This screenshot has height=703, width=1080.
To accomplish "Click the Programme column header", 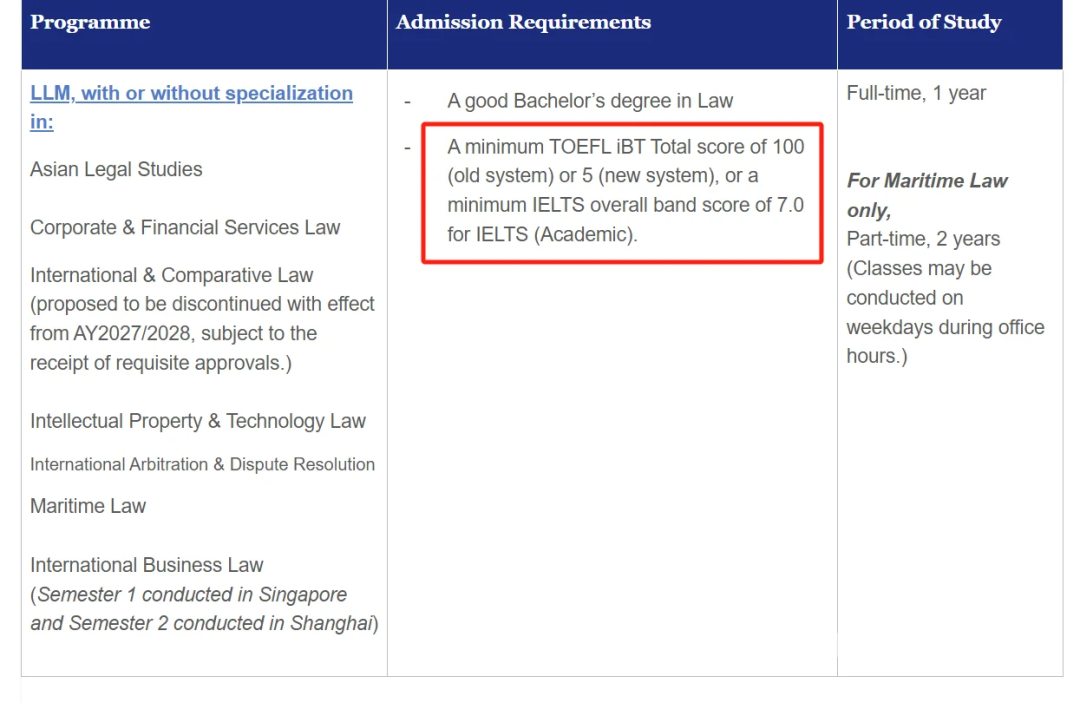I will (90, 22).
